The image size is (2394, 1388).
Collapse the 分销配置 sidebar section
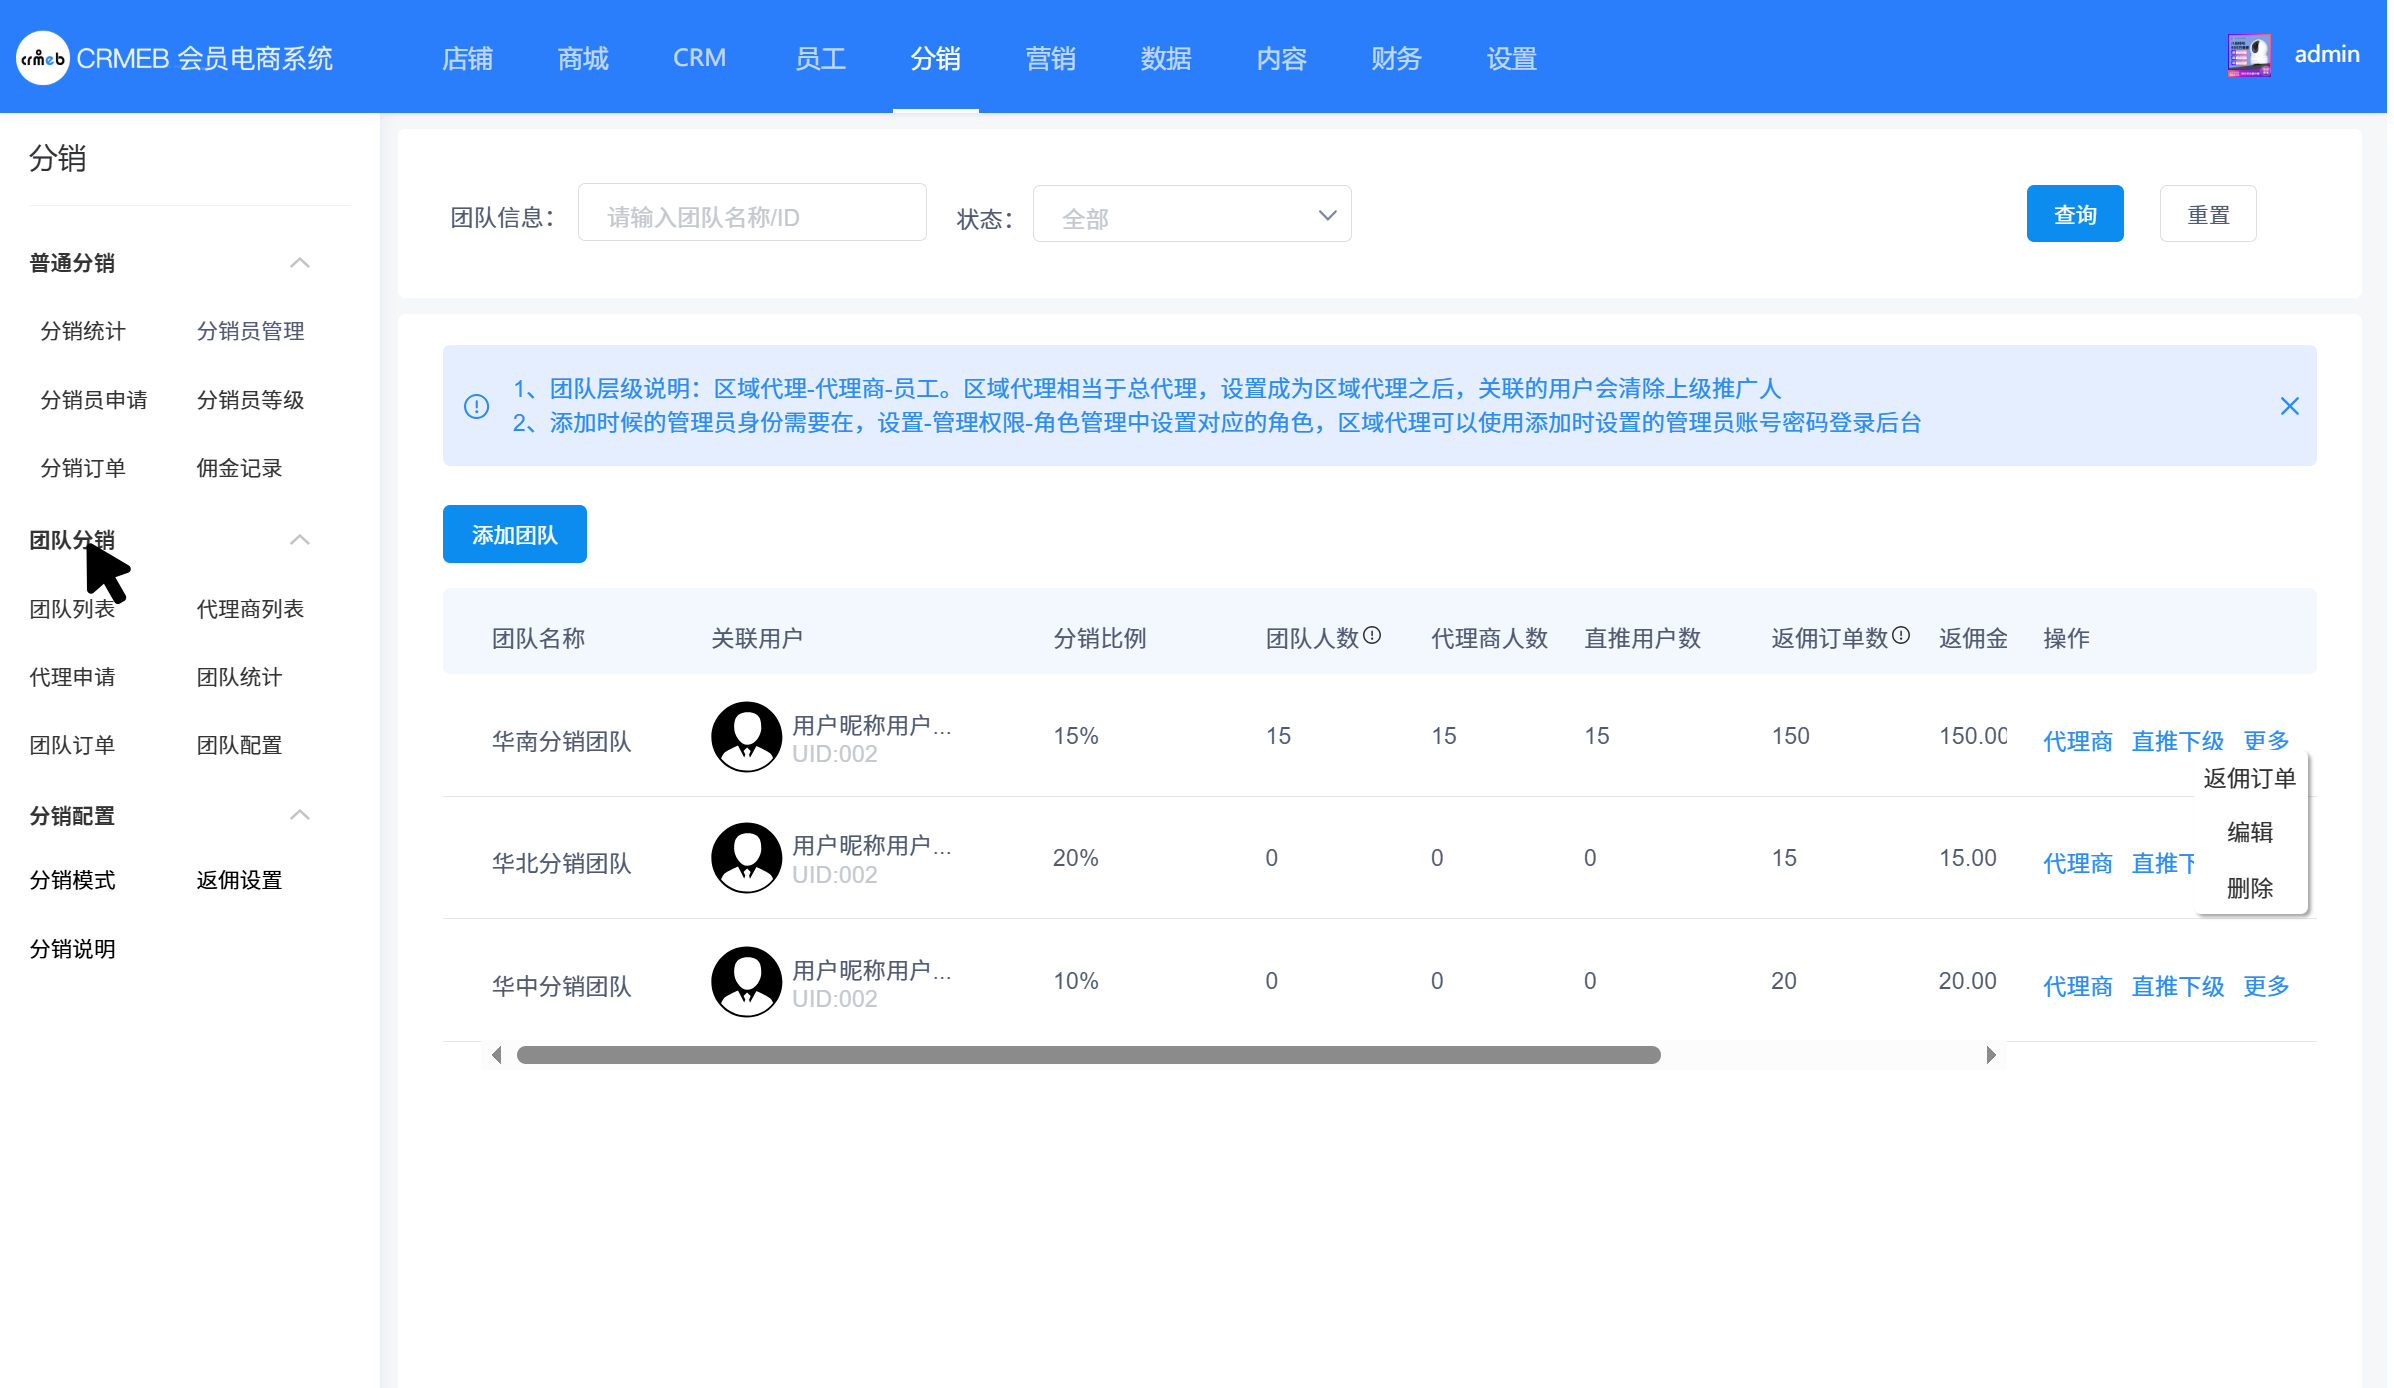299,815
